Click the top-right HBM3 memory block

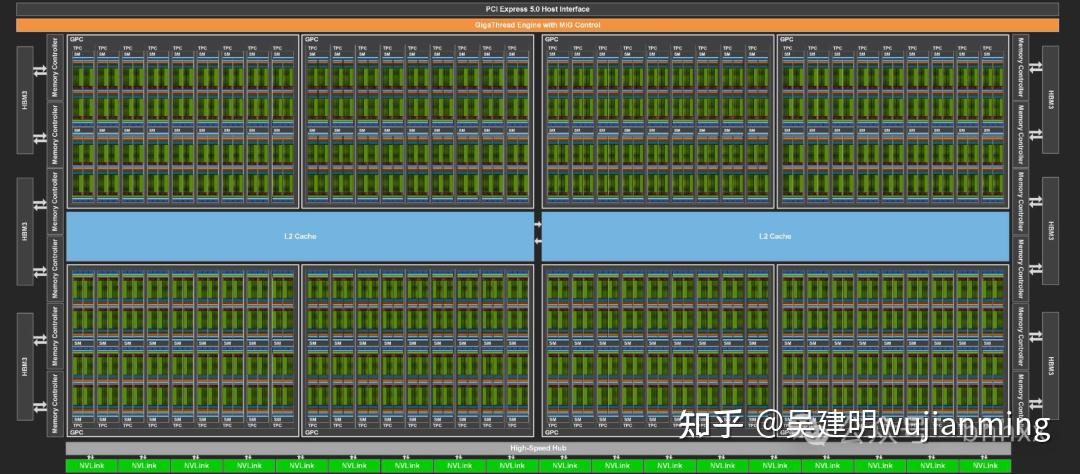tap(1050, 101)
